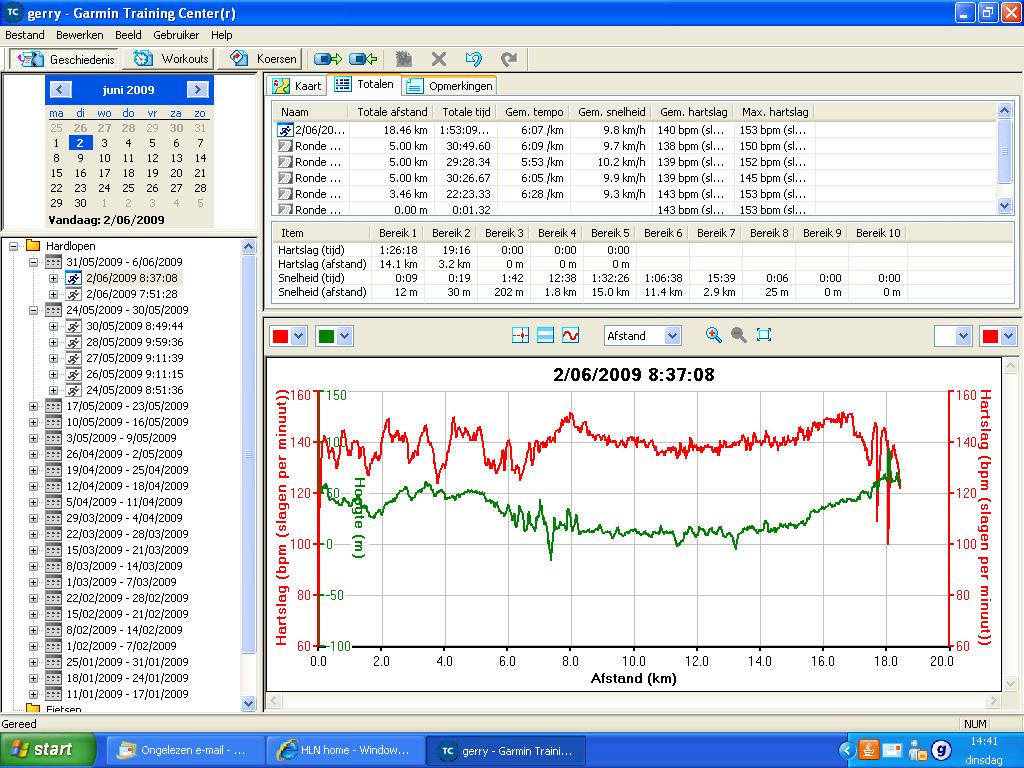This screenshot has width=1024, height=768.
Task: Toggle the graph zones bands icon
Action: click(545, 336)
